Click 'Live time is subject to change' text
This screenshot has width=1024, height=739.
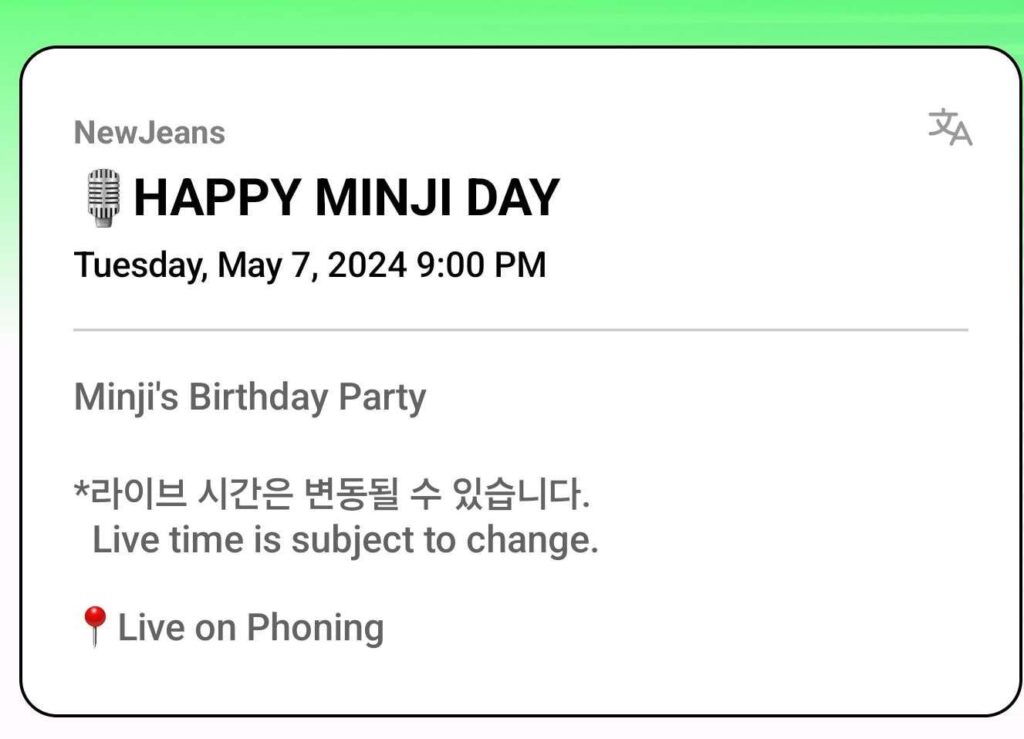click(345, 540)
